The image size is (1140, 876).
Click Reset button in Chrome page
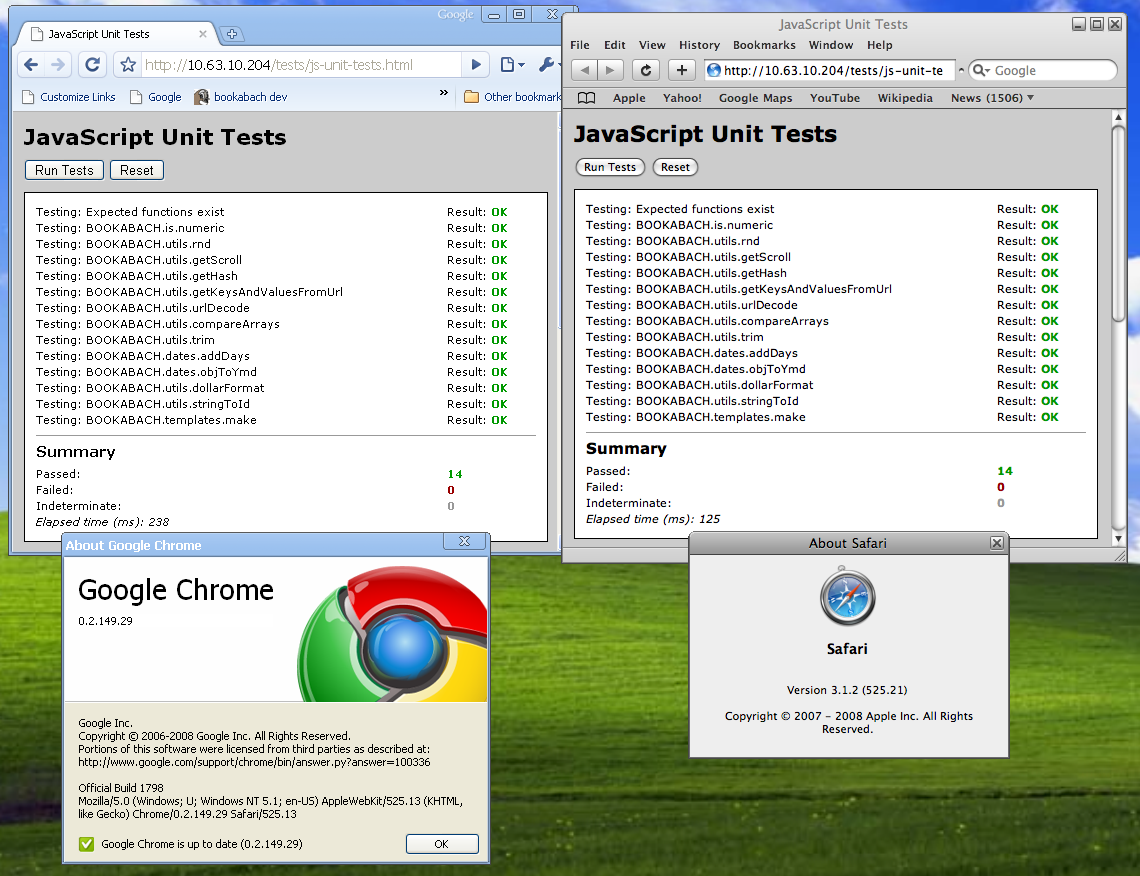(137, 170)
